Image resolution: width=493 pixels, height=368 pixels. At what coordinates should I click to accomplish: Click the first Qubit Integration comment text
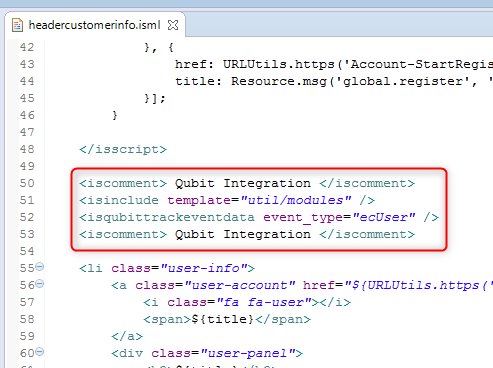click(x=243, y=184)
